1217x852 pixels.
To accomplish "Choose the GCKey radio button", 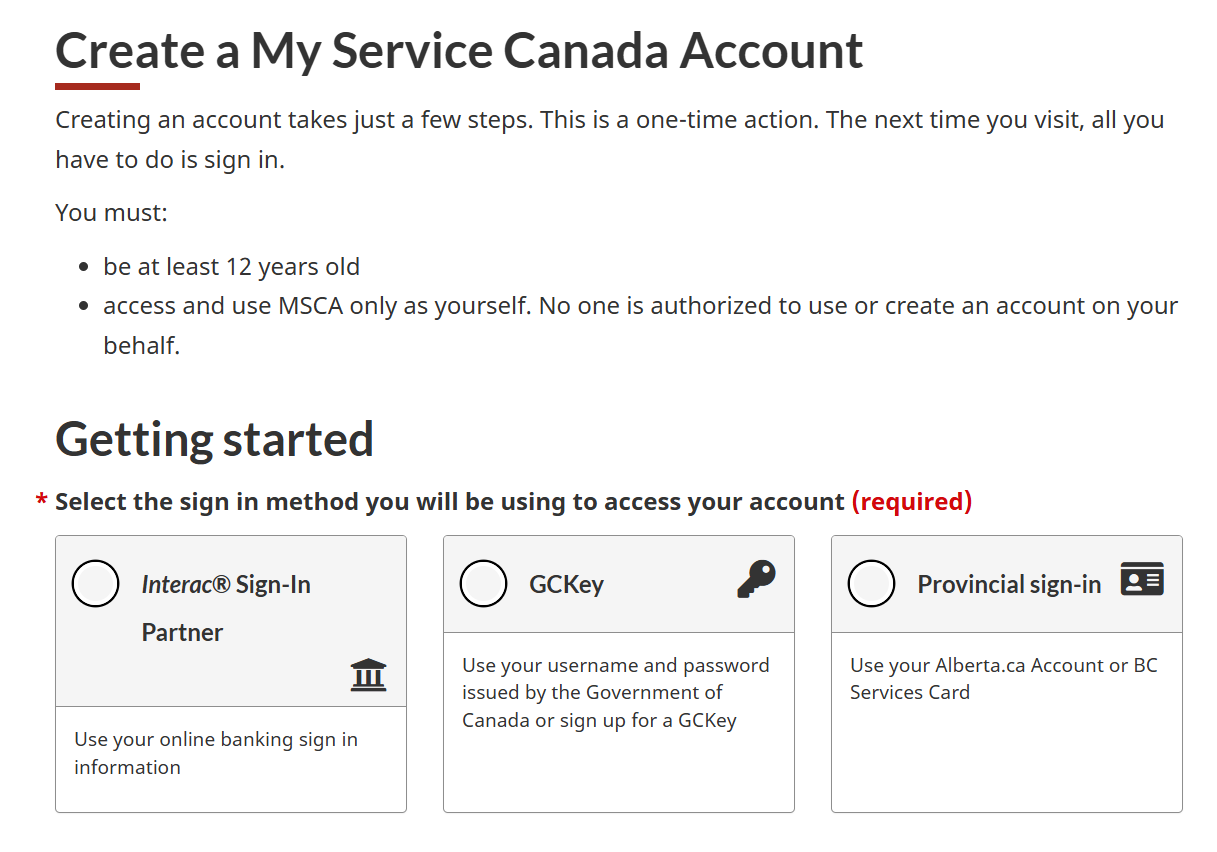I will click(x=483, y=584).
